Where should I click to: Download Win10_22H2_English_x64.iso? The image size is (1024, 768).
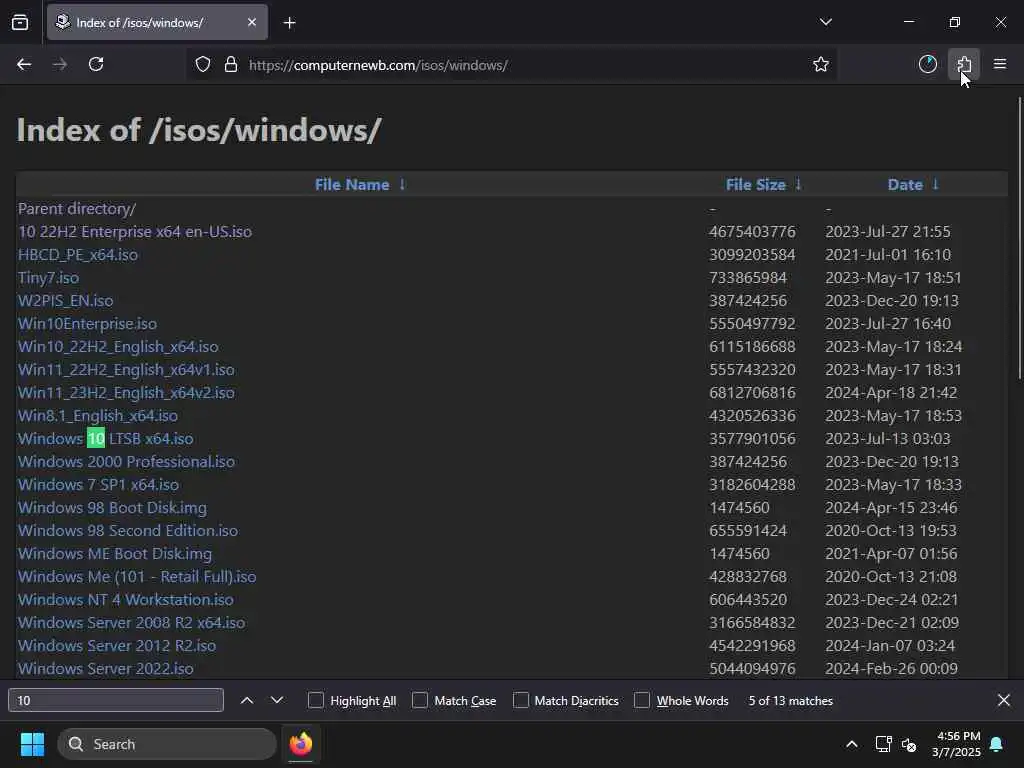118,346
